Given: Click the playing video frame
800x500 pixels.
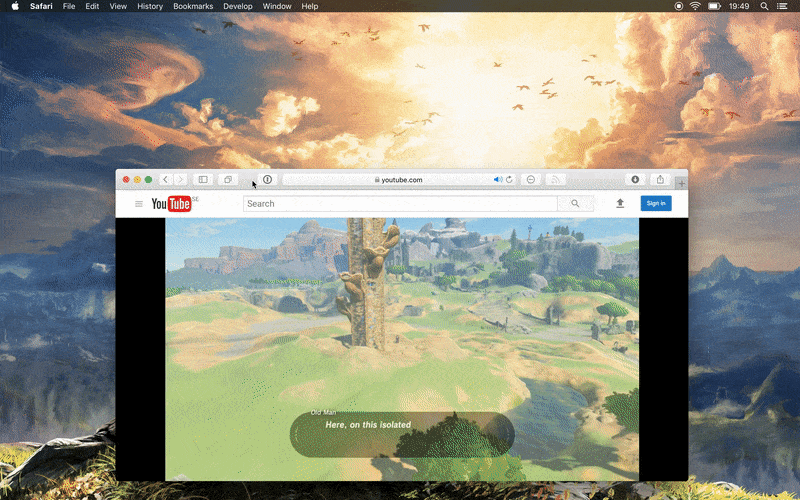Looking at the screenshot, I should tap(402, 349).
